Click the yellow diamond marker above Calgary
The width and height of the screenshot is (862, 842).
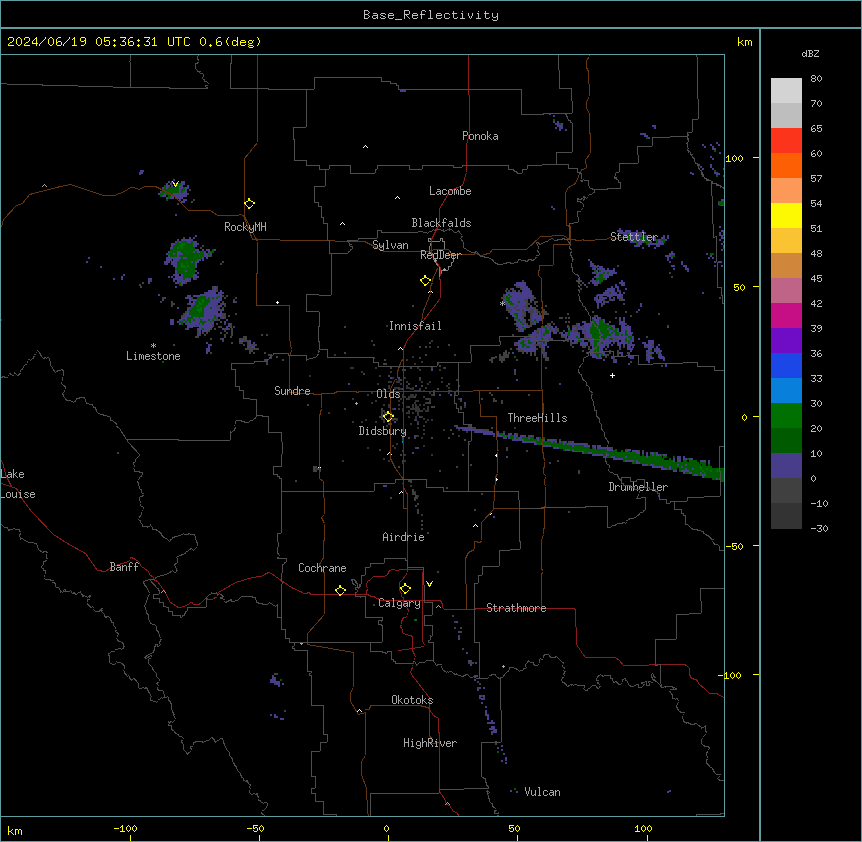coord(405,589)
